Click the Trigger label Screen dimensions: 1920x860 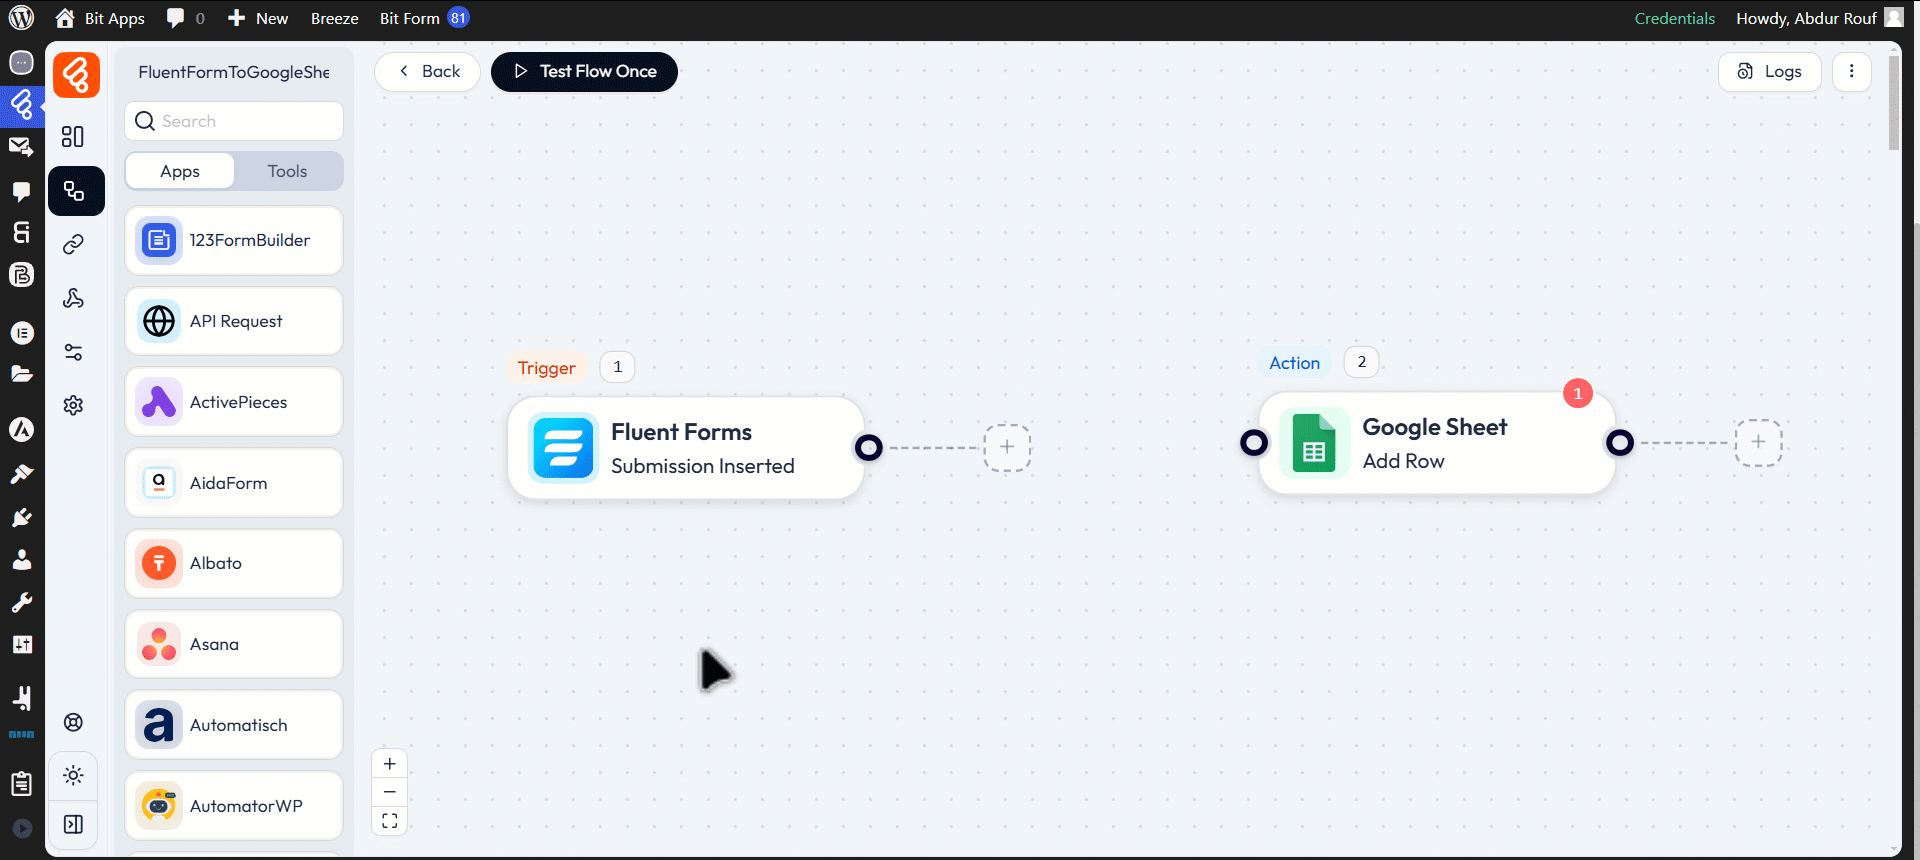coord(547,368)
